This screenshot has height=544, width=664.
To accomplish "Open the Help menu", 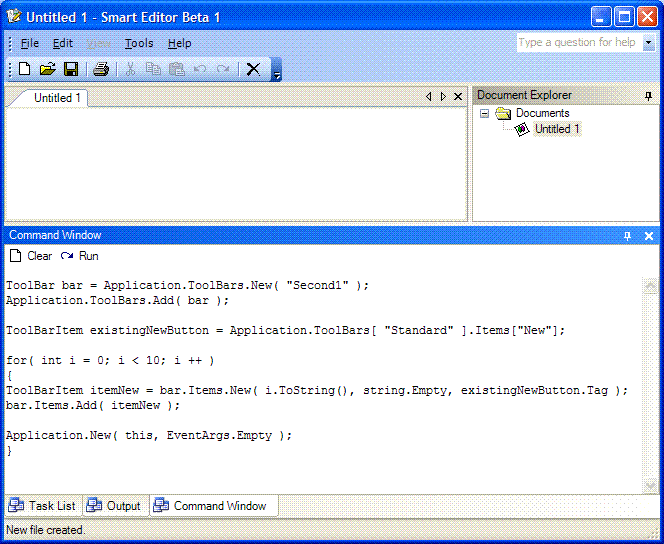I will pyautogui.click(x=180, y=43).
